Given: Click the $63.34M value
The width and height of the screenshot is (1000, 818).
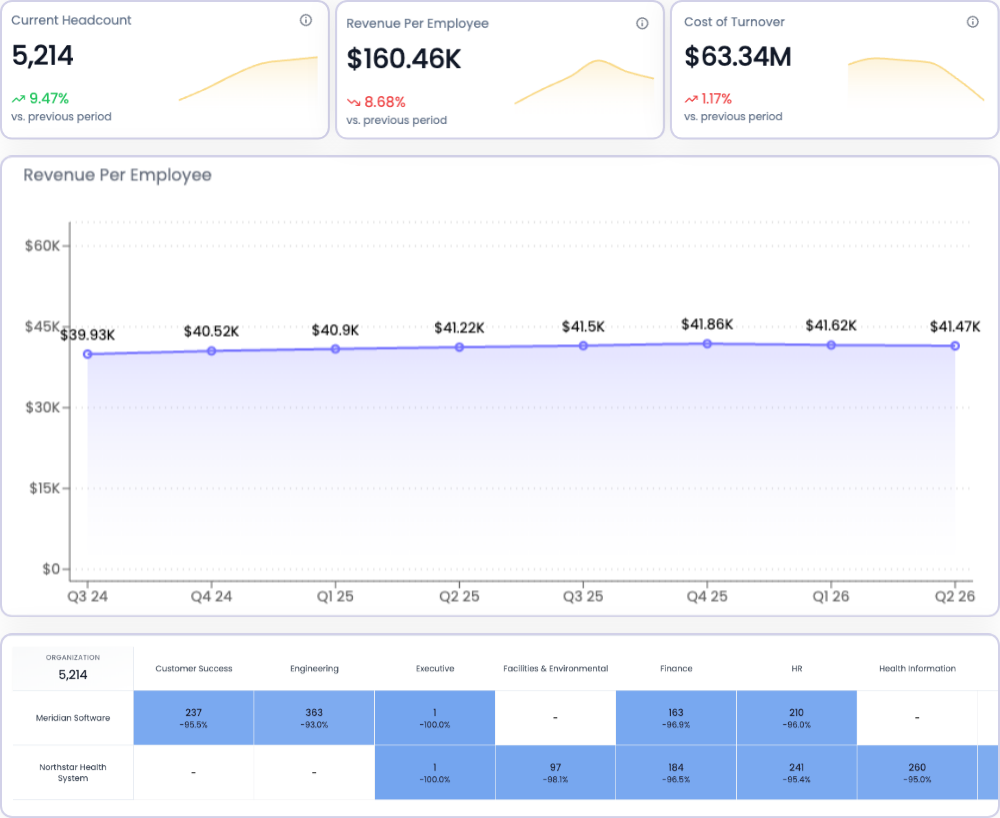Looking at the screenshot, I should pos(738,57).
